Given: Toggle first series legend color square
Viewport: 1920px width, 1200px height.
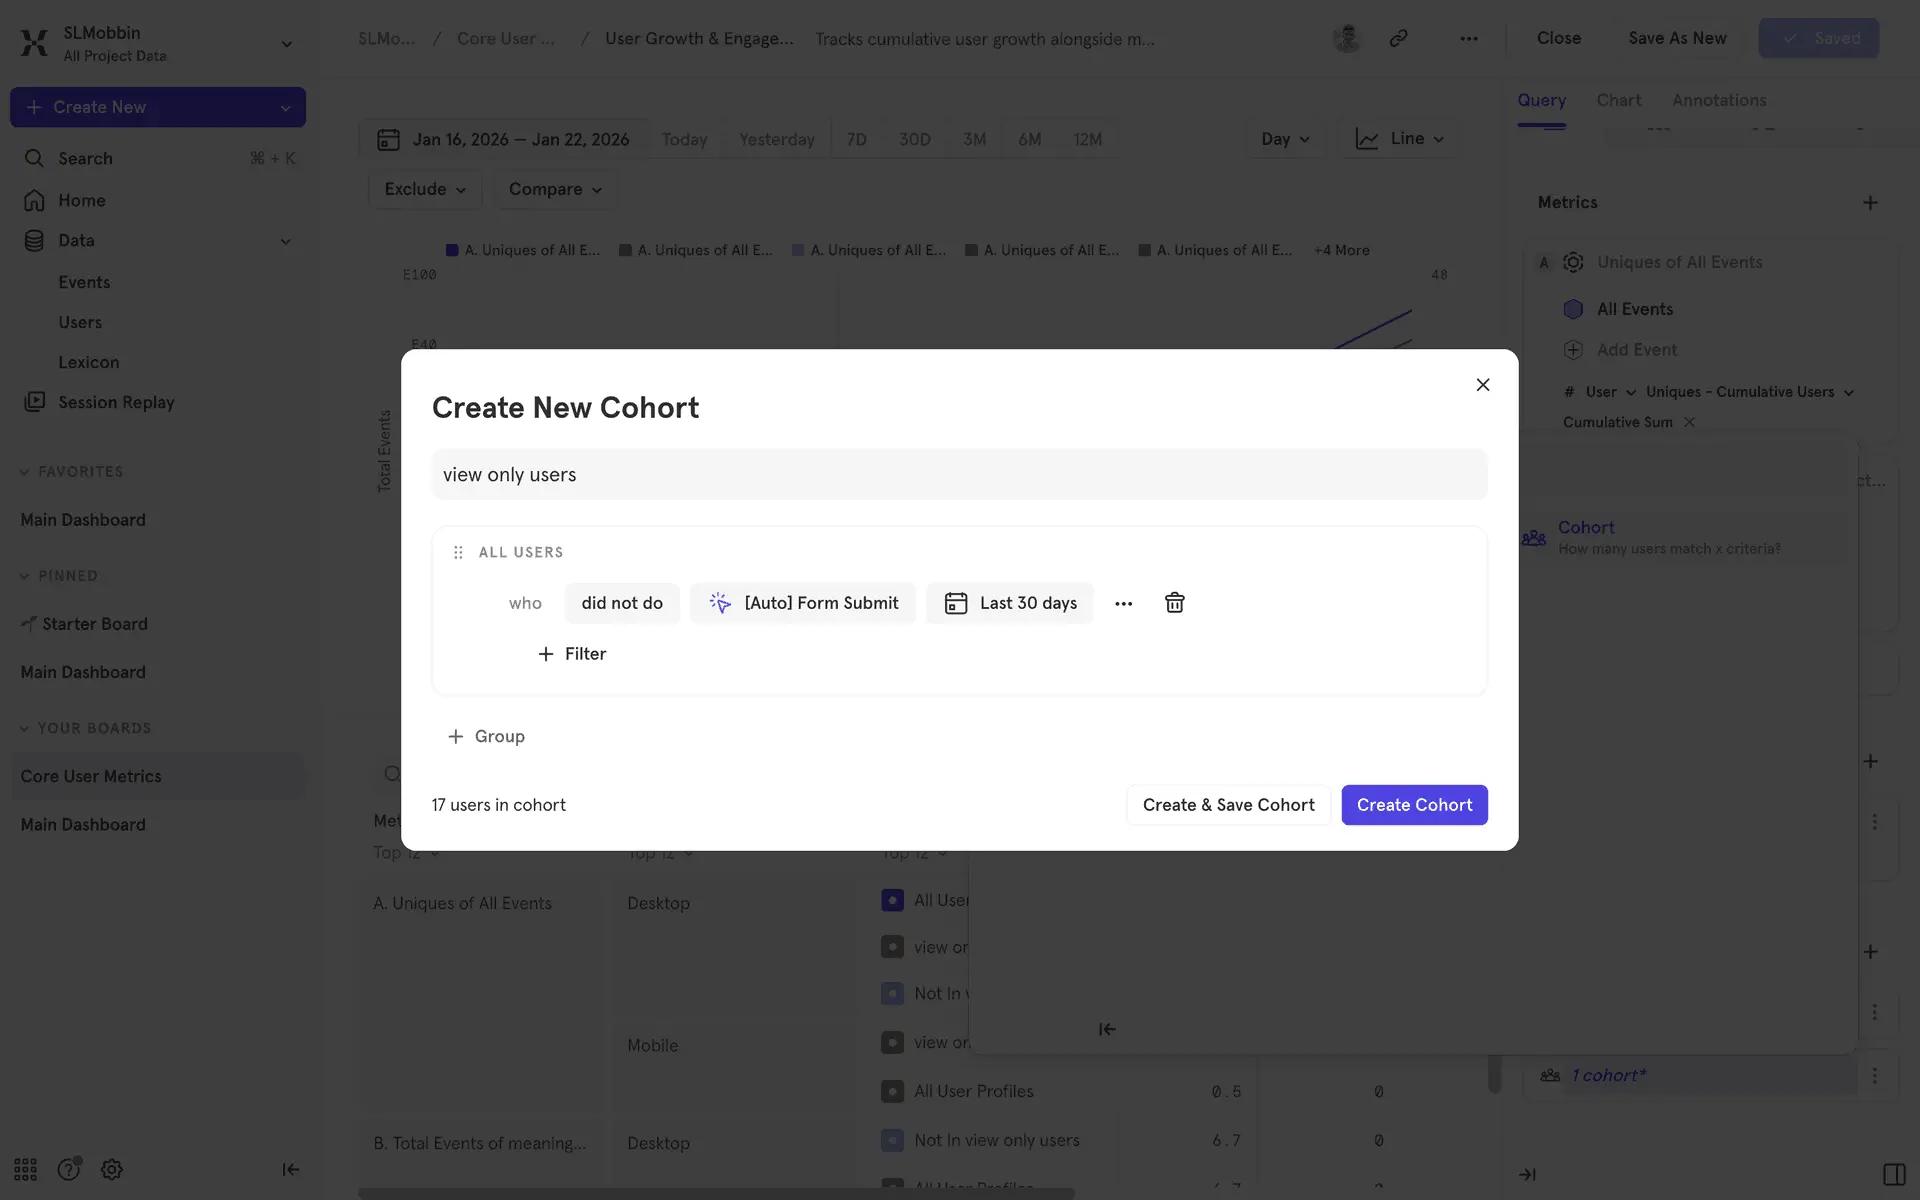Looking at the screenshot, I should coord(452,250).
